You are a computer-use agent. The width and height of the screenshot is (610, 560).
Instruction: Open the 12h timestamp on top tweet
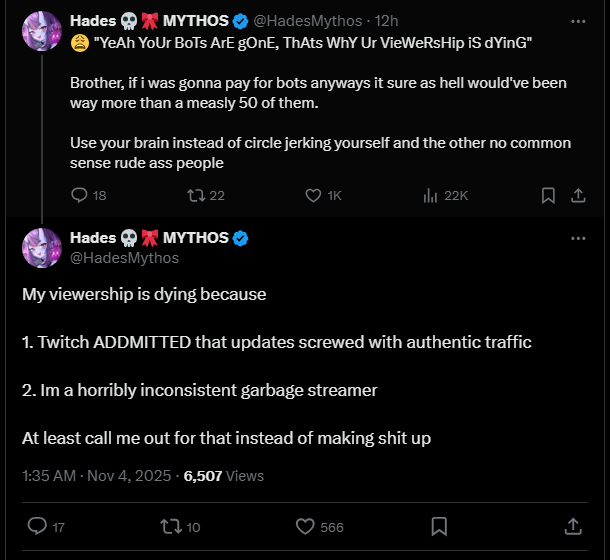click(x=386, y=21)
